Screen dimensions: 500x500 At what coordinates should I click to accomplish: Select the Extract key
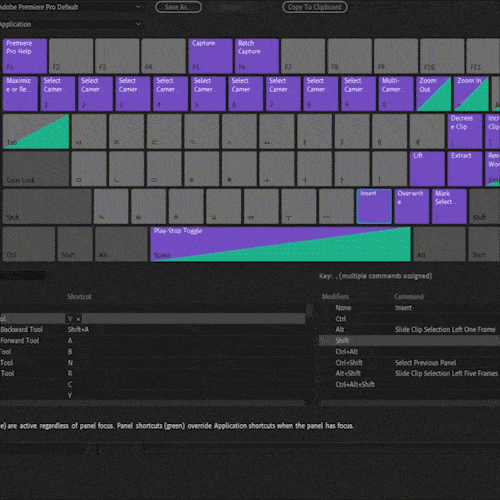click(x=465, y=169)
